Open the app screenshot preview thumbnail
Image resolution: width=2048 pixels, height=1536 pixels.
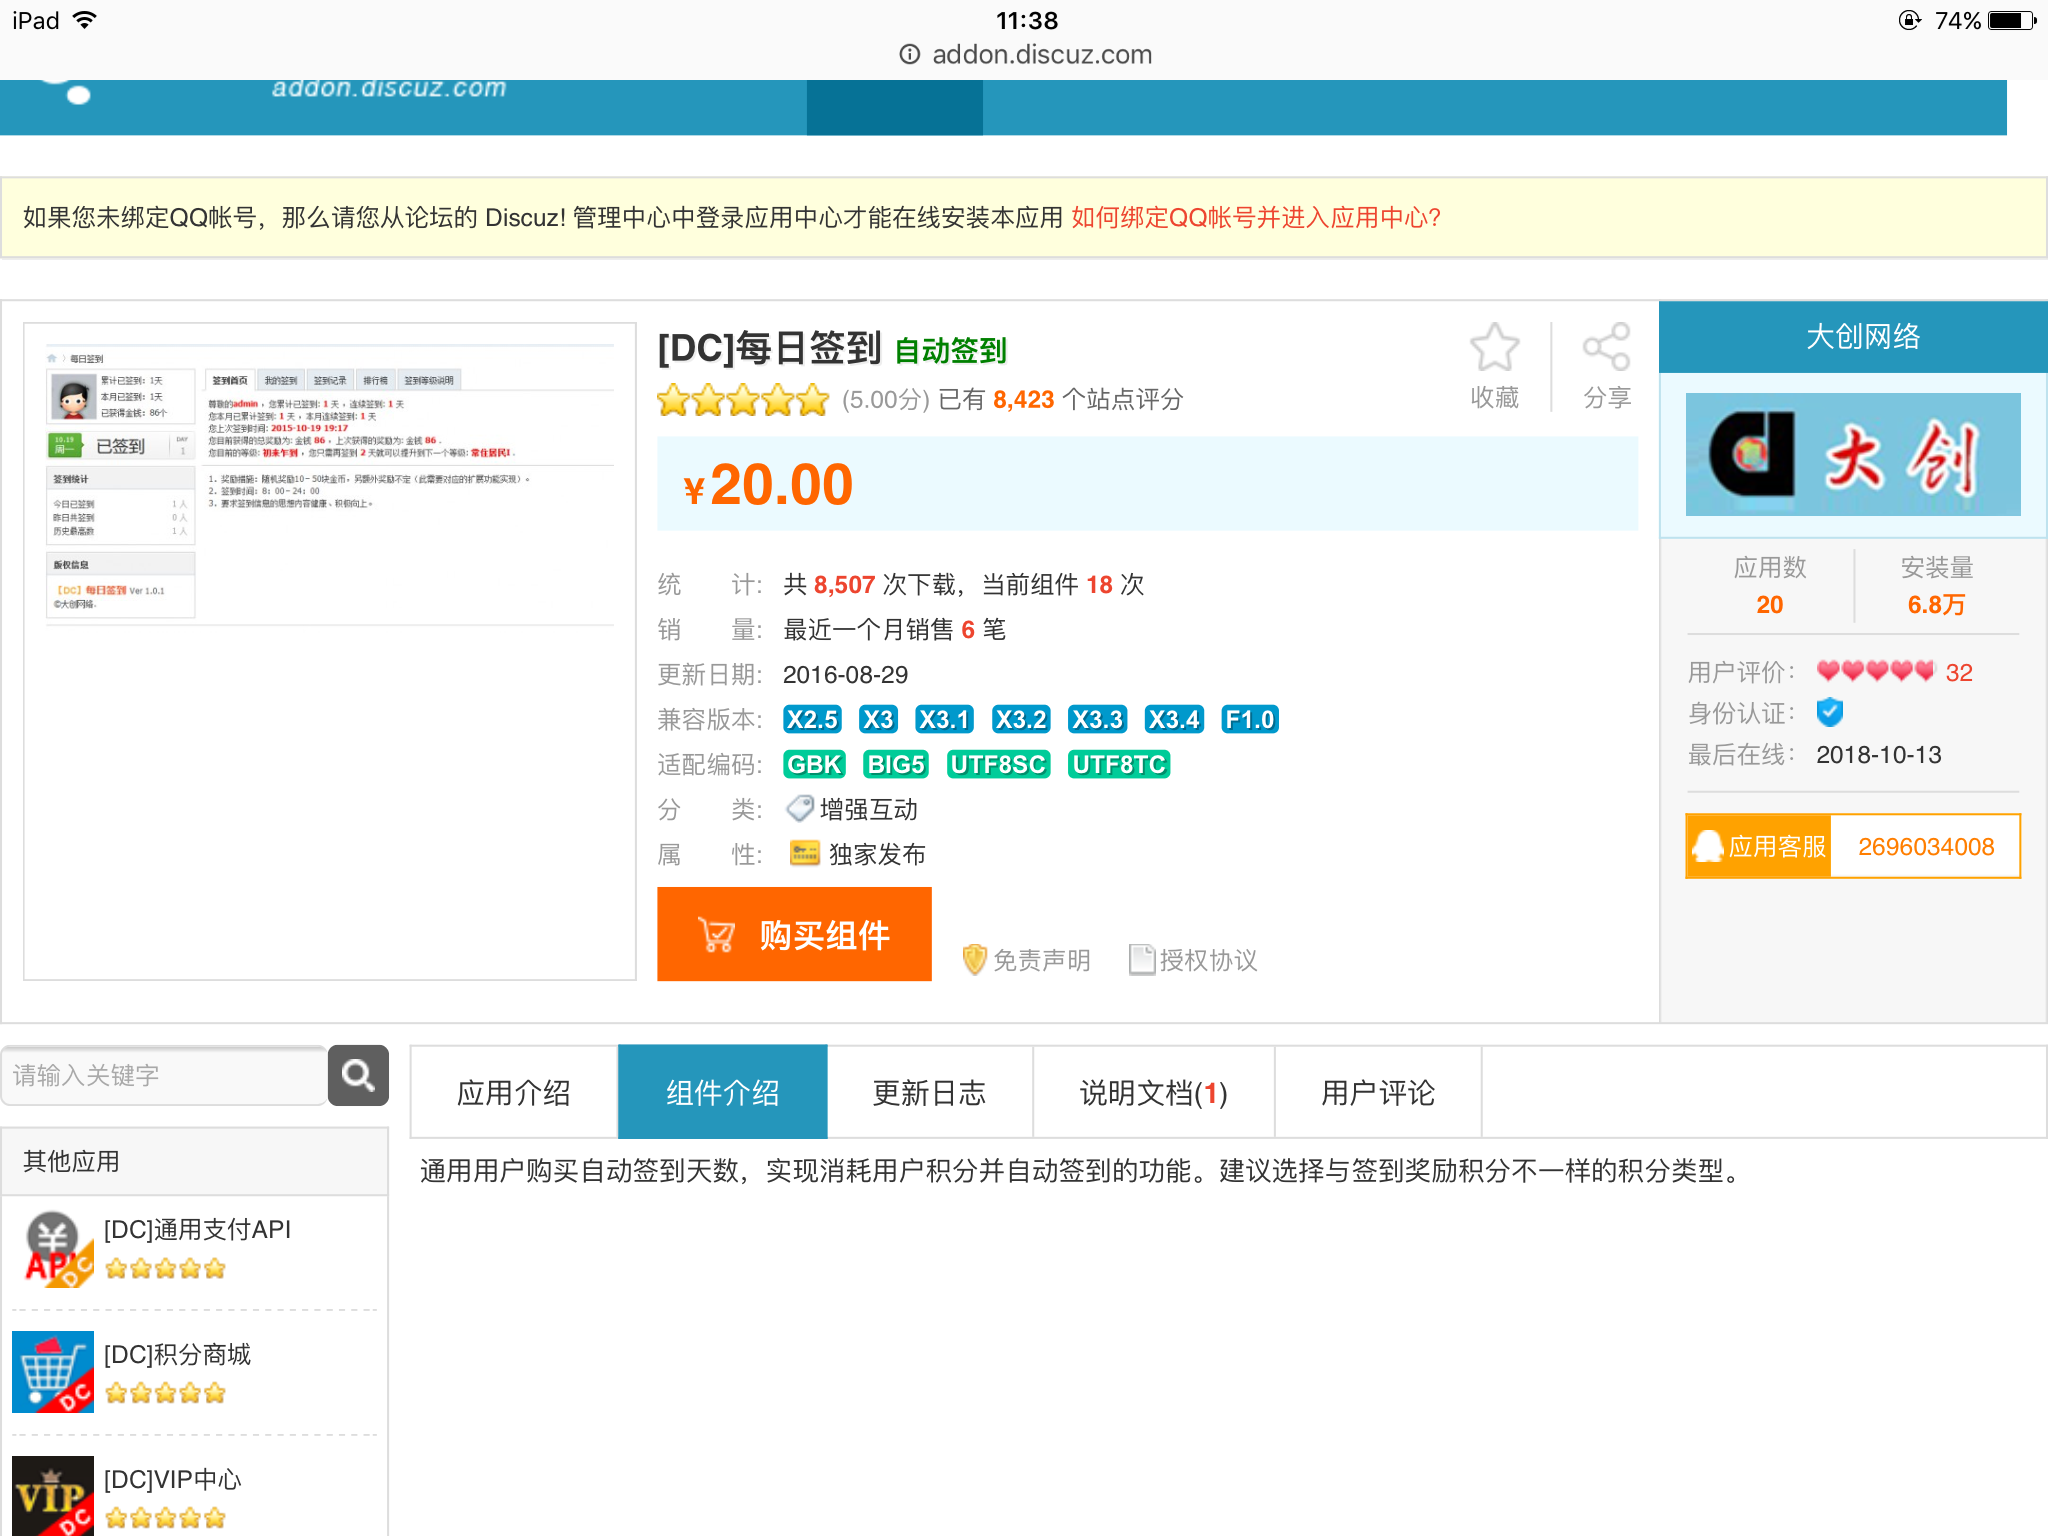coord(329,650)
